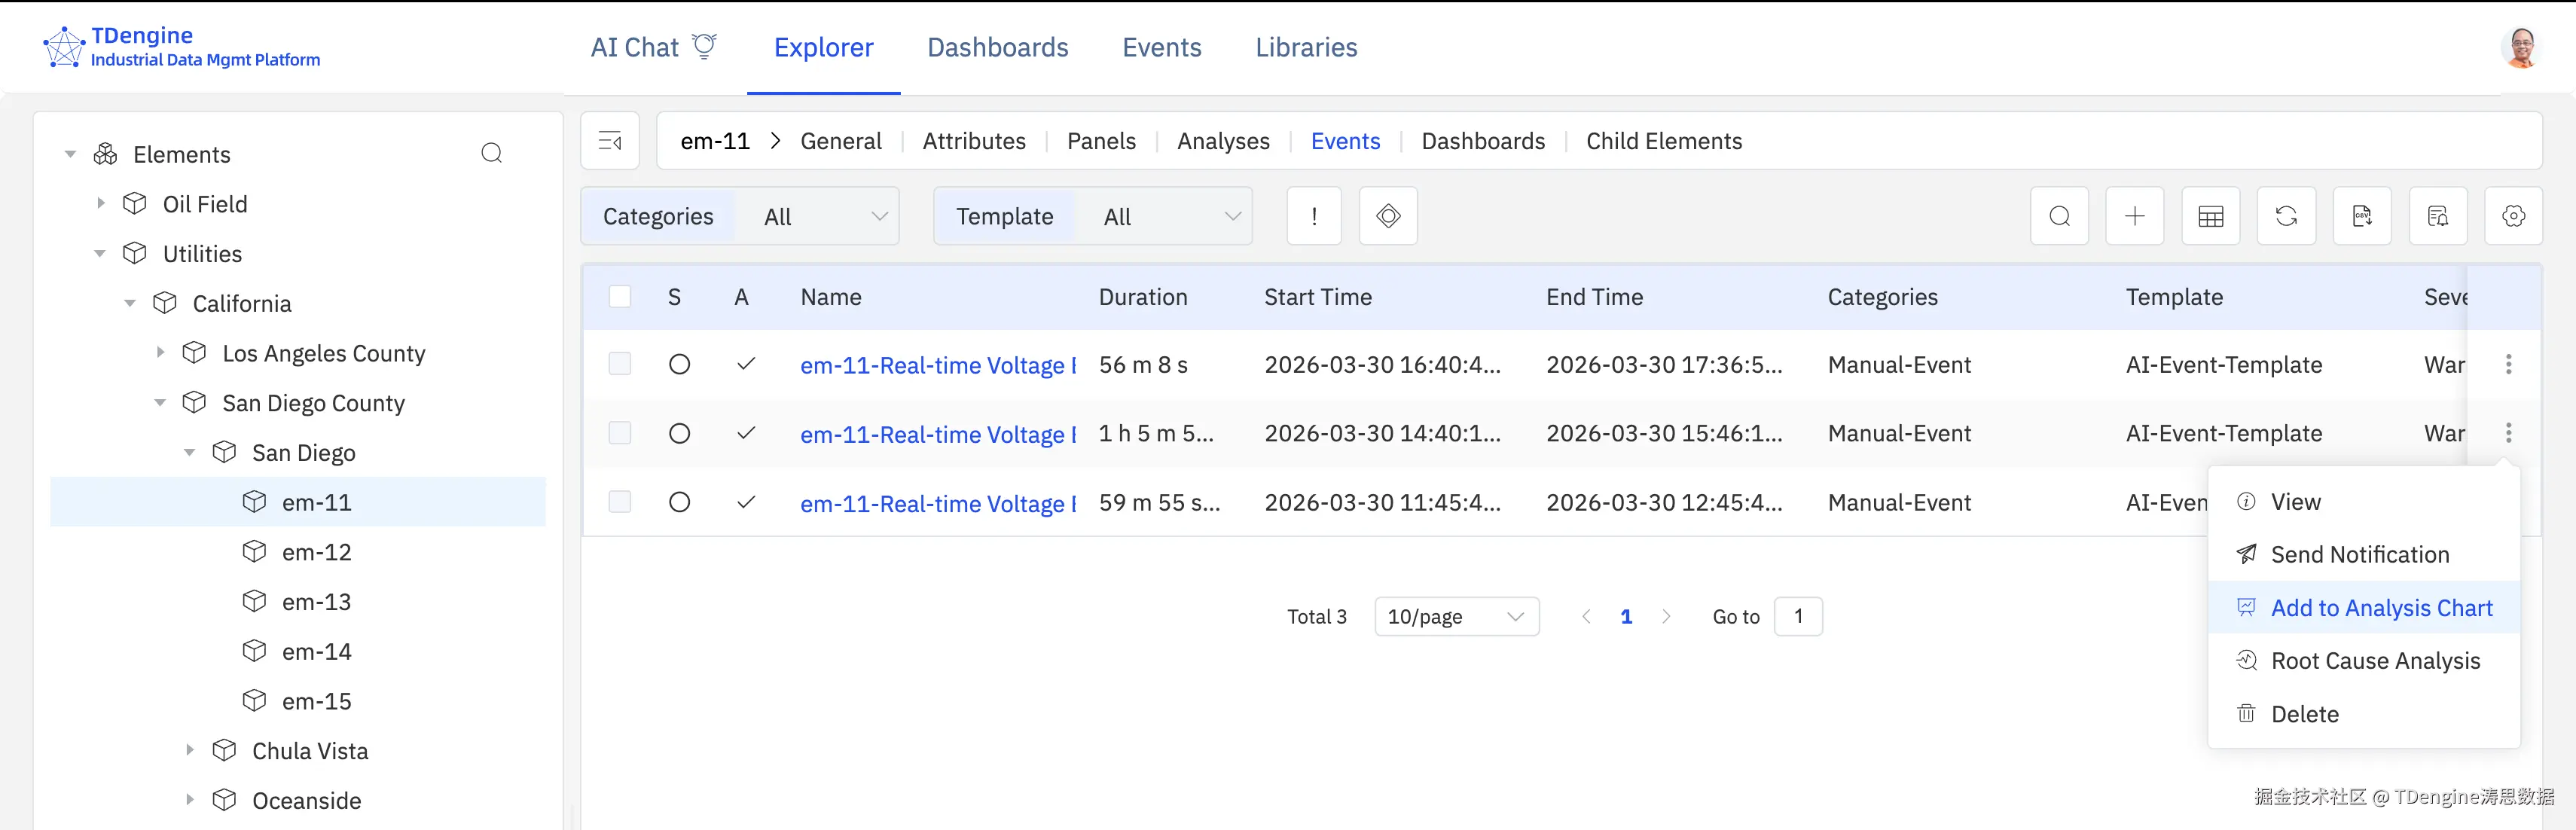Open the more actions menu for the 16:40 event

2508,364
